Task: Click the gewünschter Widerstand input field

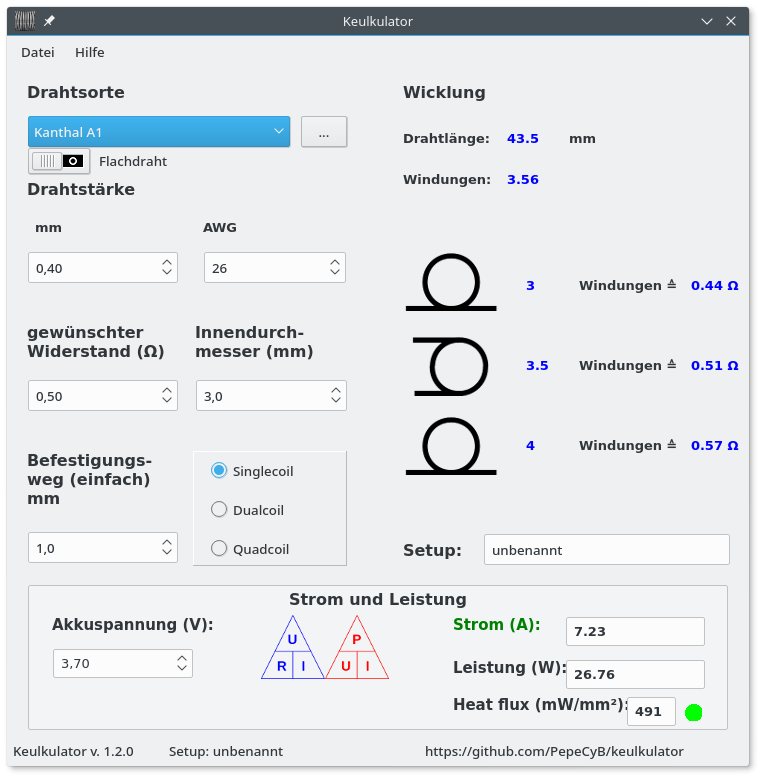Action: (90, 396)
